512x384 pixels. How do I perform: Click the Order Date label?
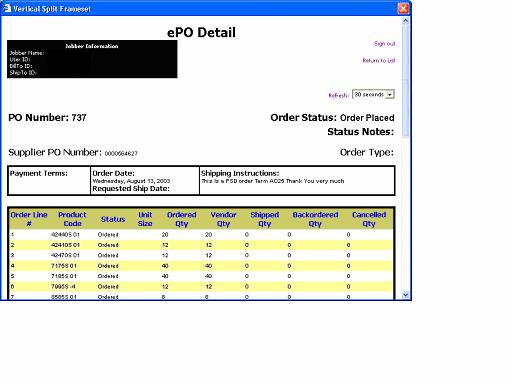113,173
